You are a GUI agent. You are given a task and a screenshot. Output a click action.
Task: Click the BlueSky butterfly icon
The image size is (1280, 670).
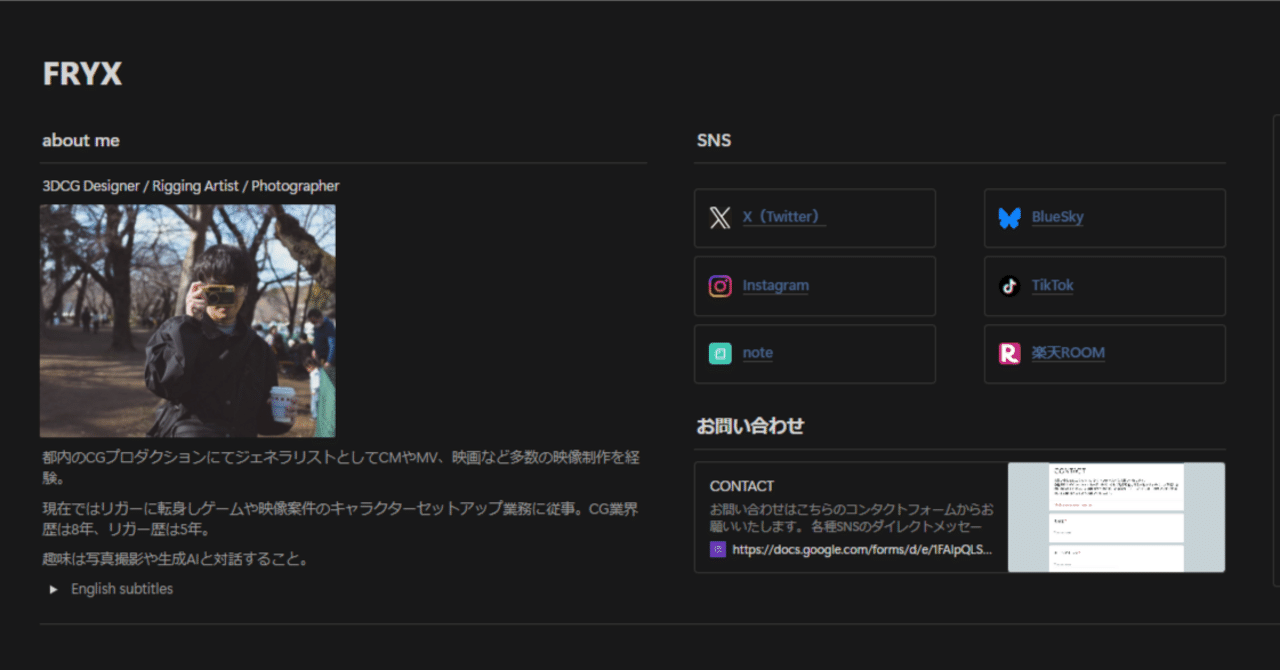(1010, 217)
